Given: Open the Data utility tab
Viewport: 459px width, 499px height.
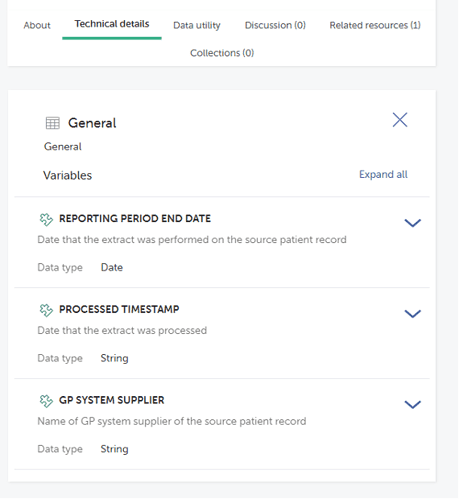Looking at the screenshot, I should coord(197,25).
